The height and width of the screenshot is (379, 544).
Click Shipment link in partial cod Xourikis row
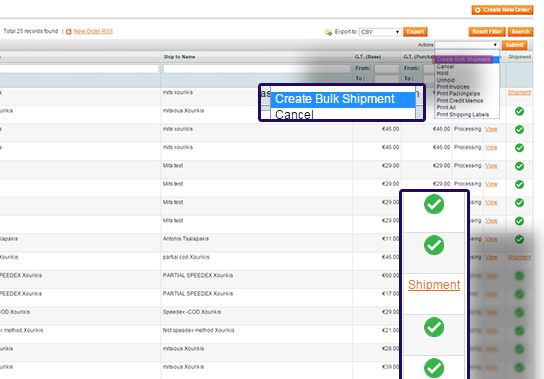[x=519, y=257]
